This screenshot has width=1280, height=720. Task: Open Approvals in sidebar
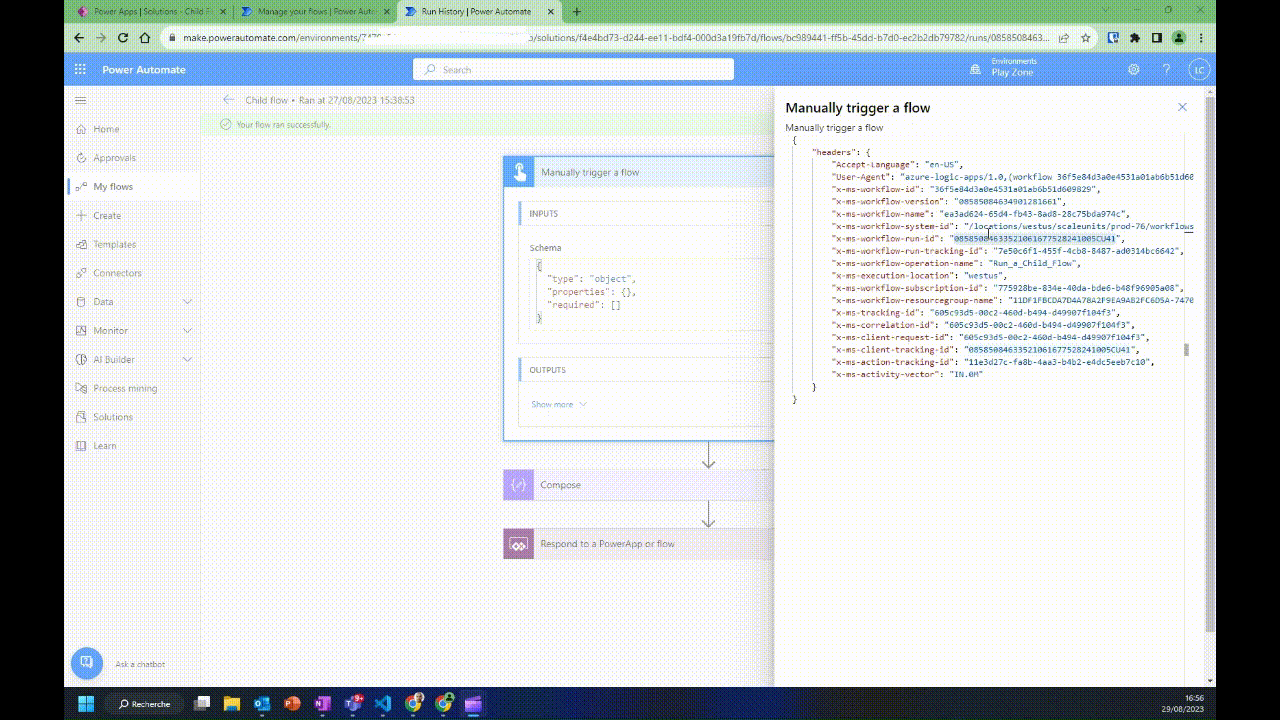pos(114,158)
